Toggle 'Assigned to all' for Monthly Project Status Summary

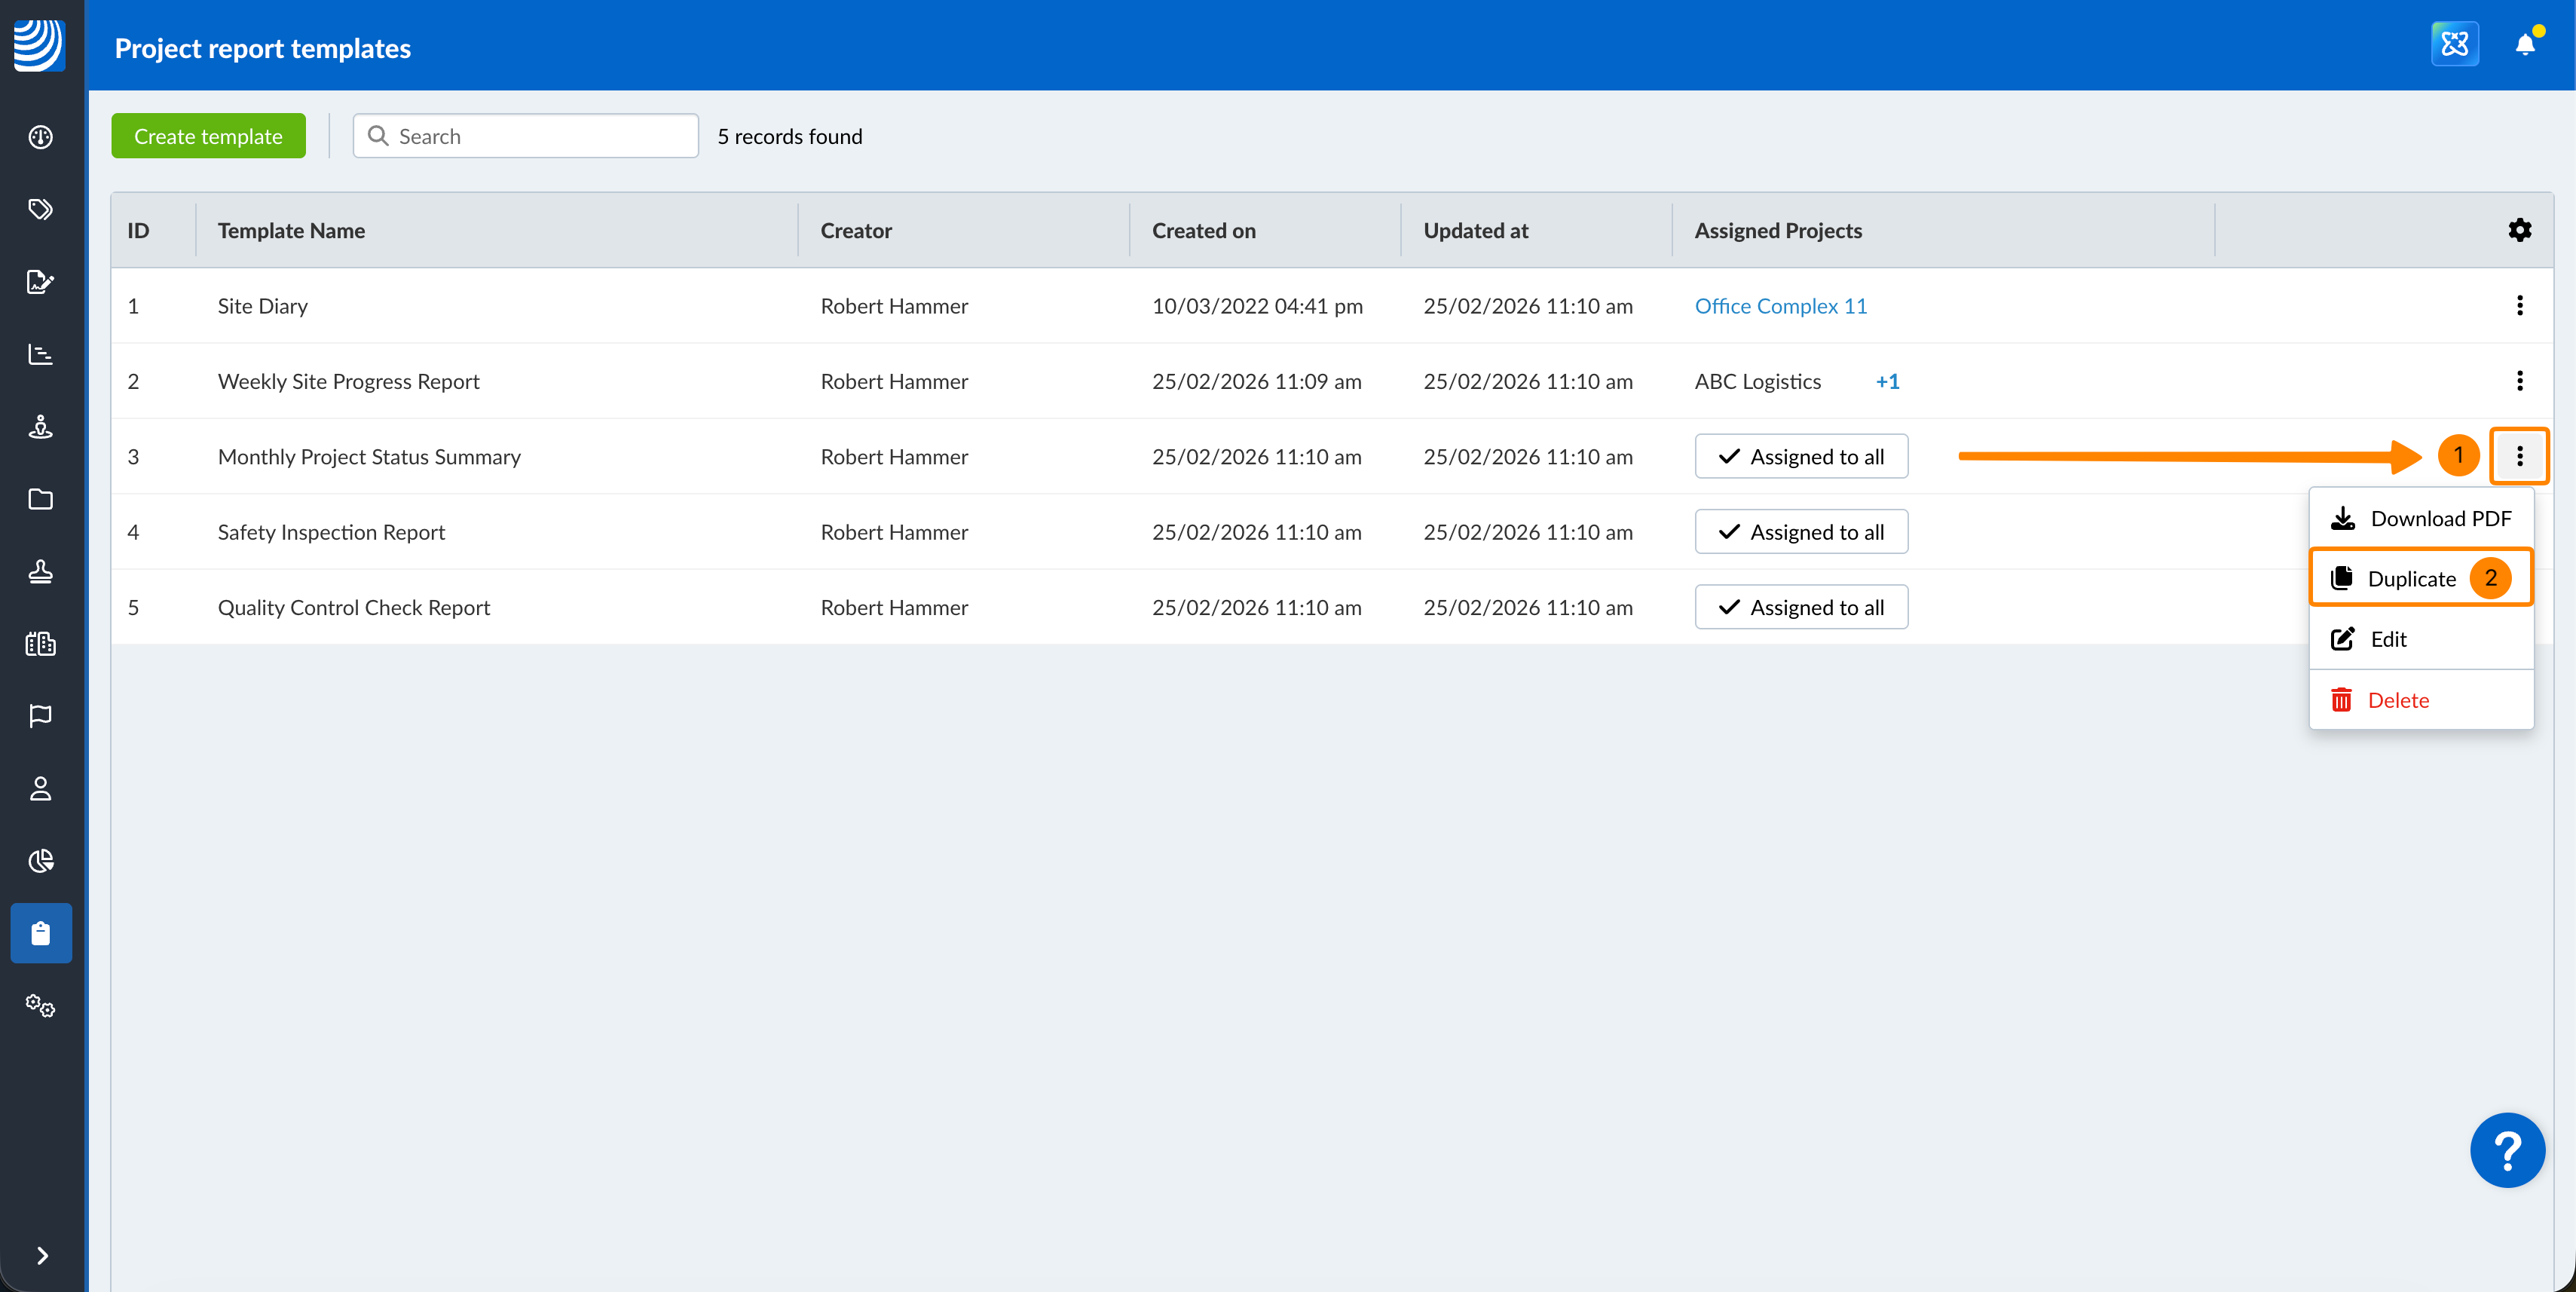1800,457
